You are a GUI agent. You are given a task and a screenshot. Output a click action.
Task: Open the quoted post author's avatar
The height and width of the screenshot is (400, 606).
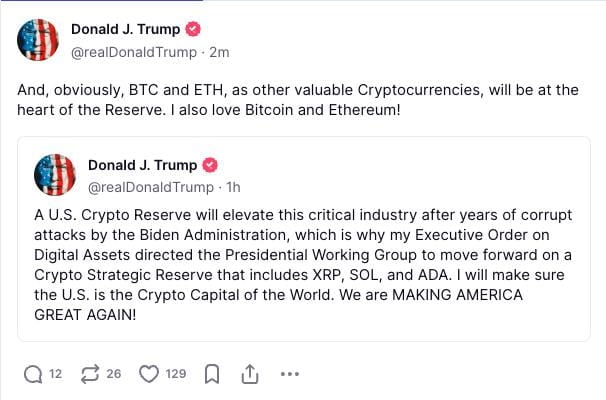tap(56, 174)
